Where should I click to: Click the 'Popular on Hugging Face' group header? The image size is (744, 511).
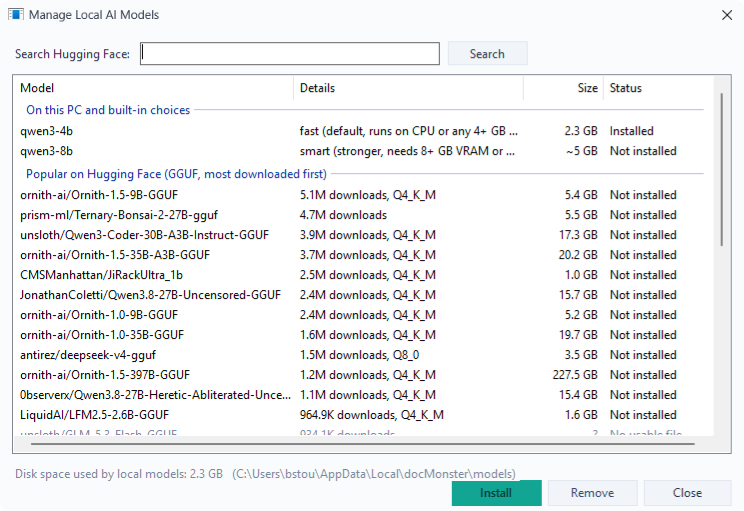click(176, 174)
